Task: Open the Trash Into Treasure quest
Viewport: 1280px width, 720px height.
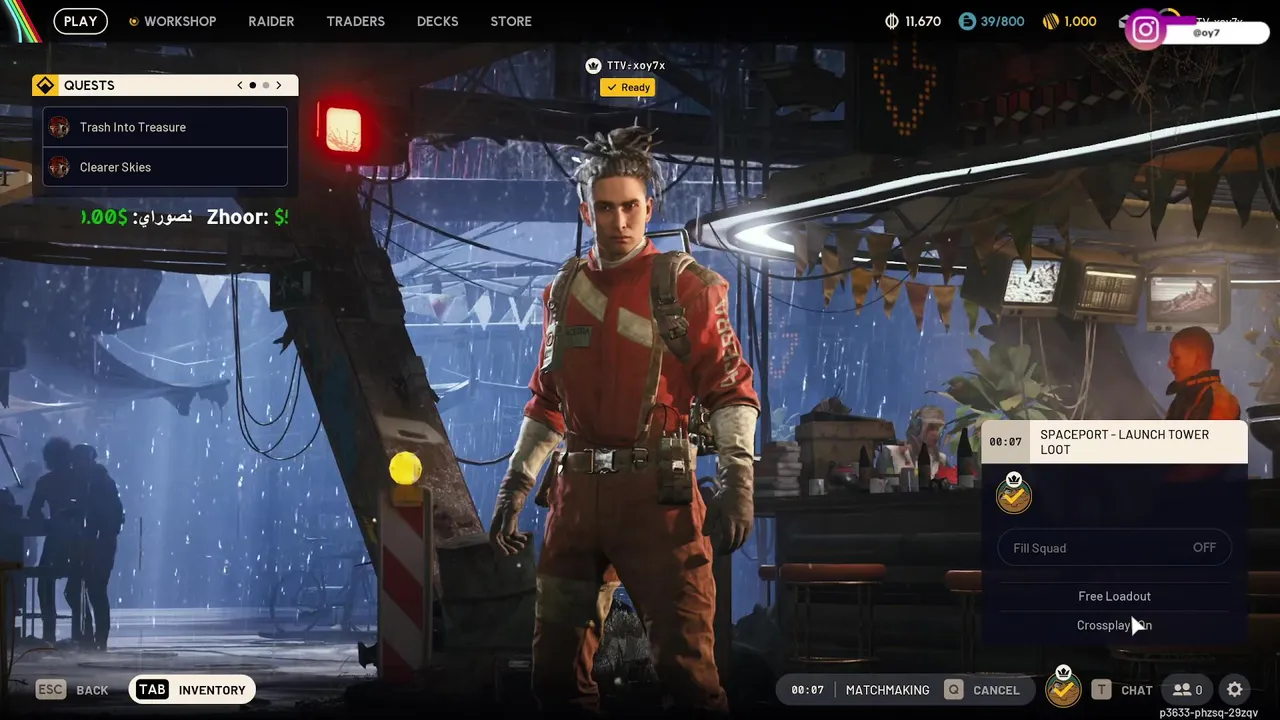Action: [x=165, y=127]
